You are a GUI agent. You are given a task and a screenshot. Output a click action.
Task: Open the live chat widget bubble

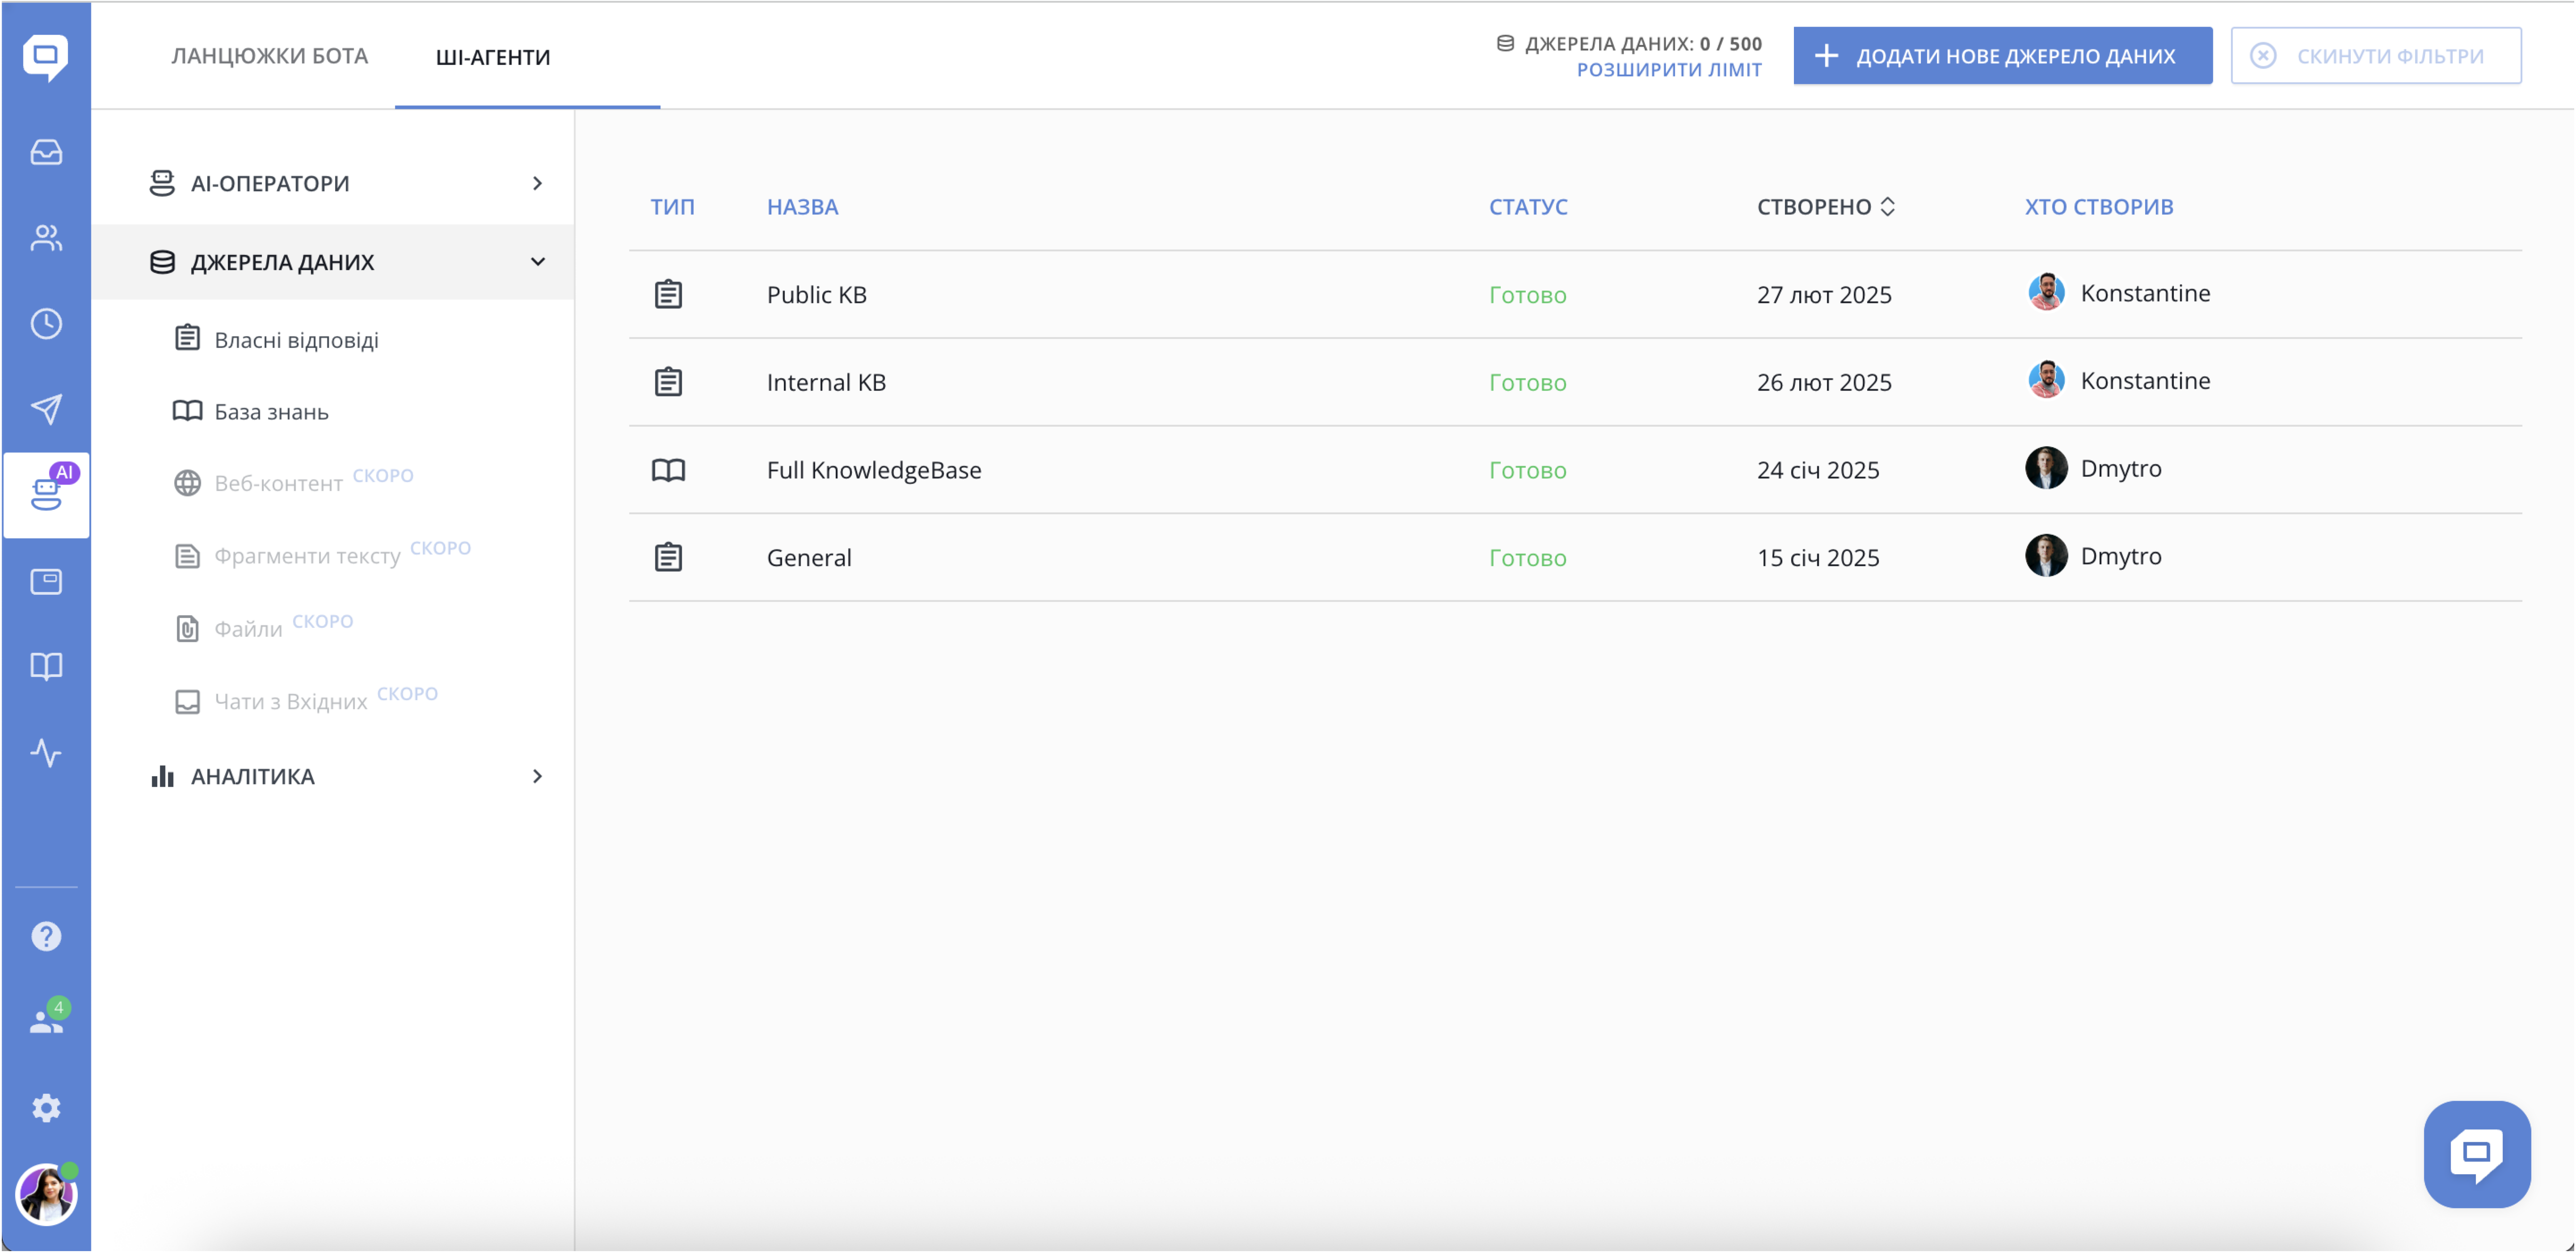[x=2477, y=1154]
